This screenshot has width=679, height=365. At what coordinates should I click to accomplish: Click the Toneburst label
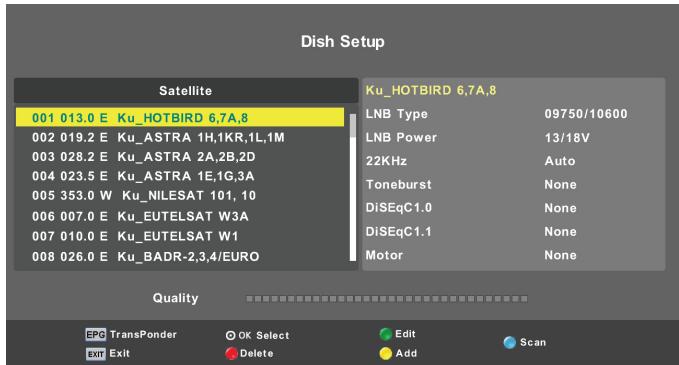[398, 184]
